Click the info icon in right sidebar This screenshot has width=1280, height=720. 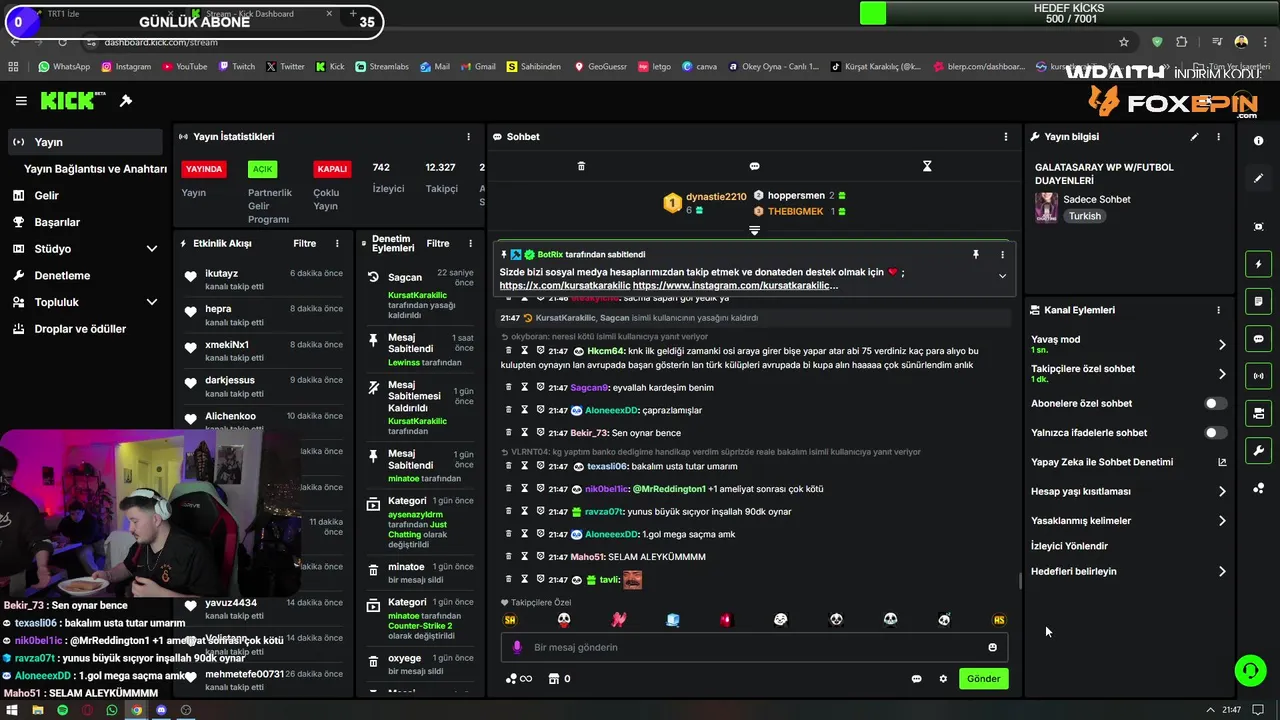tap(1258, 141)
